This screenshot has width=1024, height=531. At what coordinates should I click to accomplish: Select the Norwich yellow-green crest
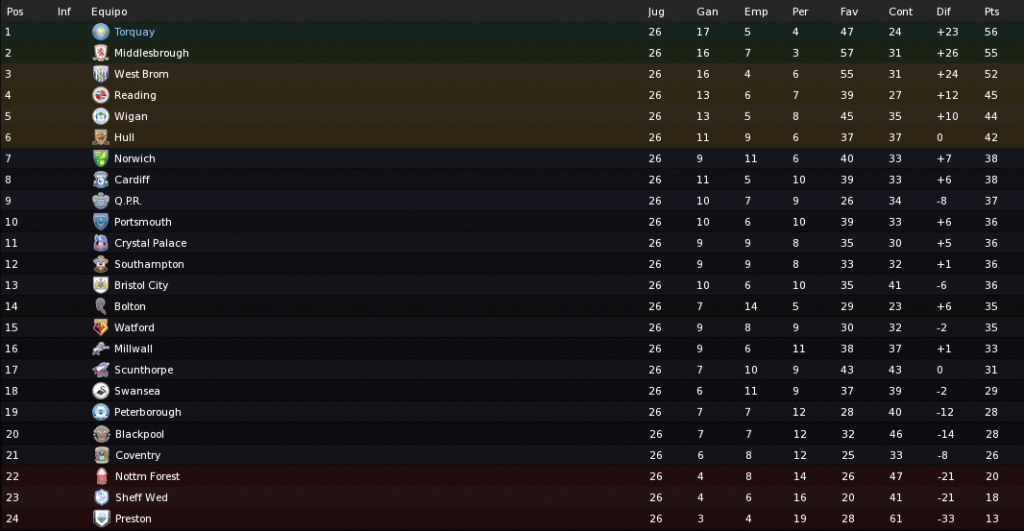tap(101, 158)
